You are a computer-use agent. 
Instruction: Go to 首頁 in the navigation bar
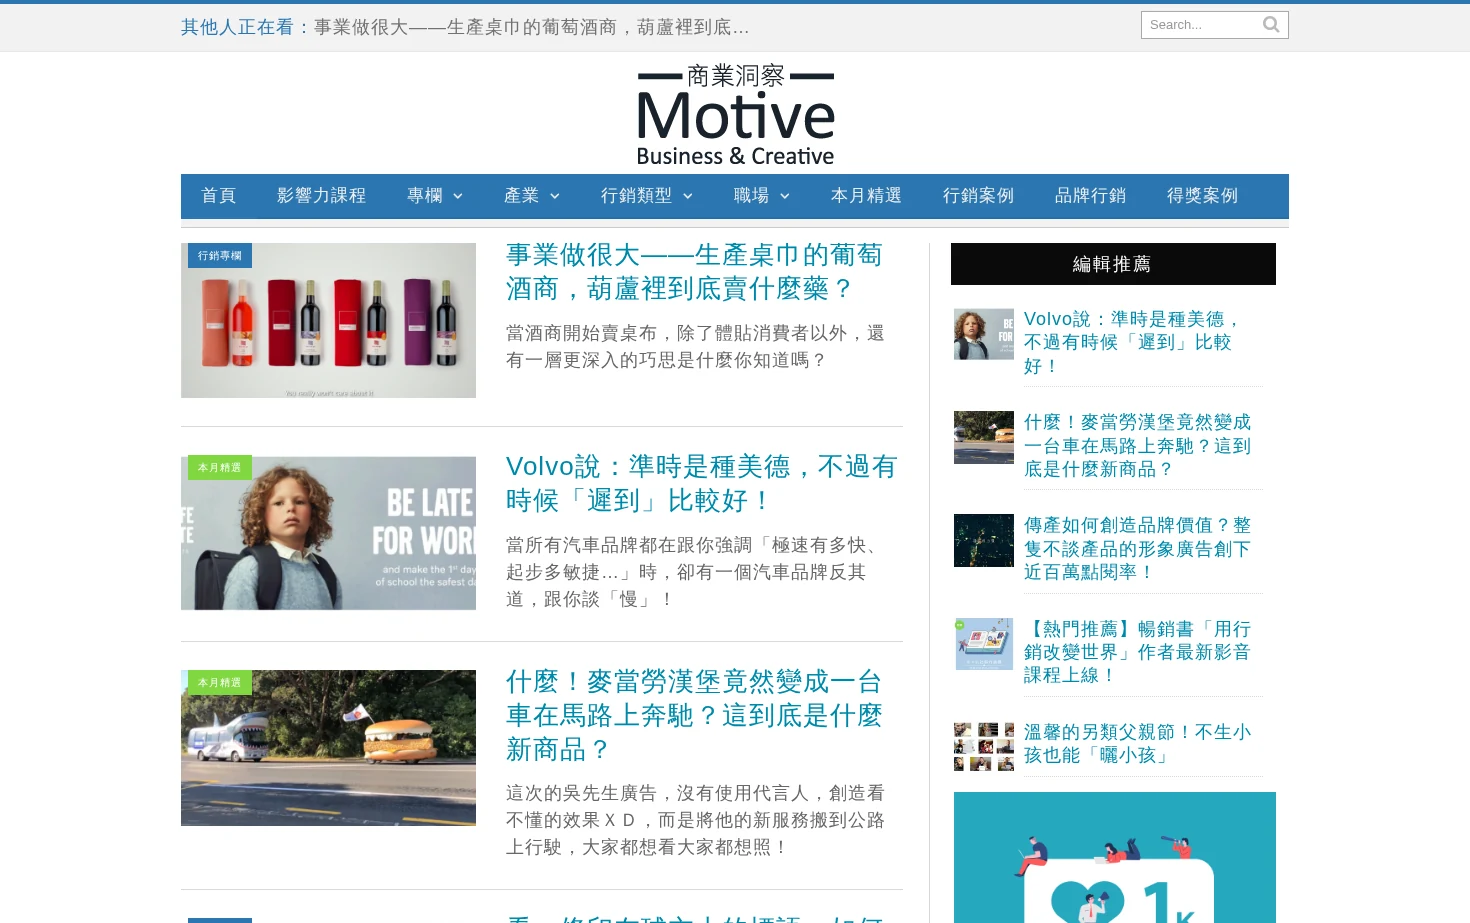pyautogui.click(x=218, y=196)
